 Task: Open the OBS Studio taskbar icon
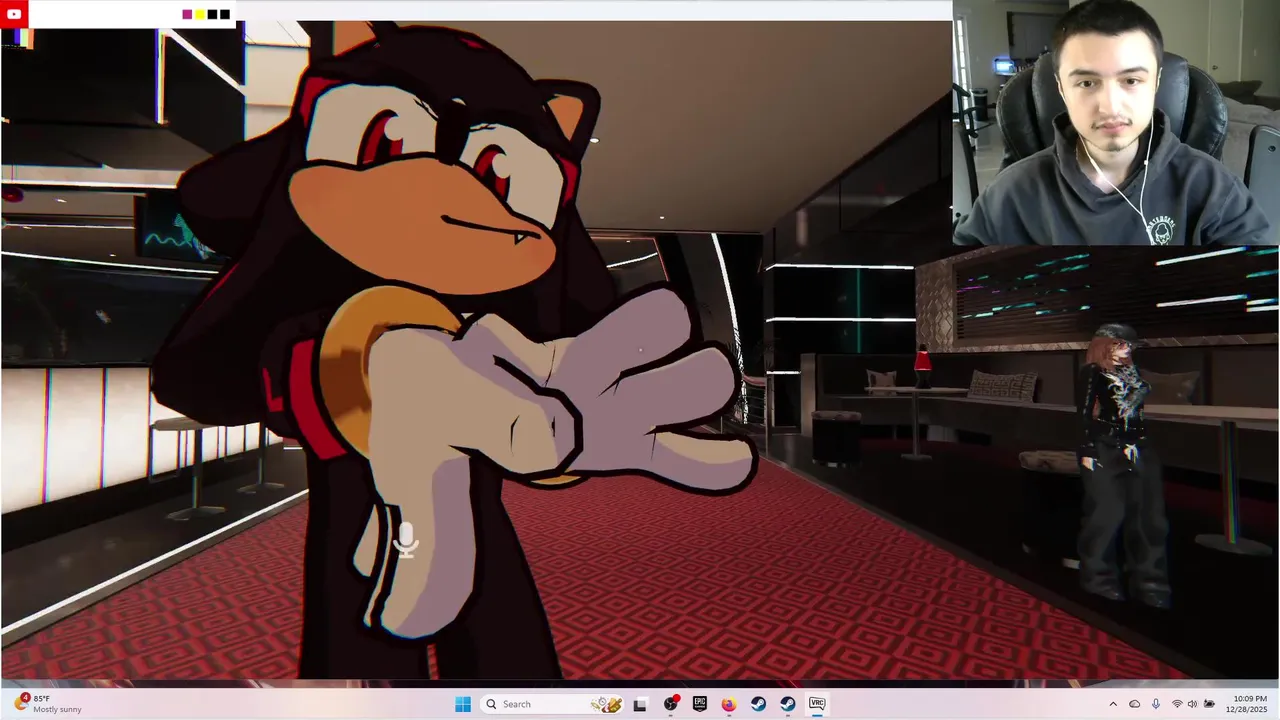pos(671,704)
